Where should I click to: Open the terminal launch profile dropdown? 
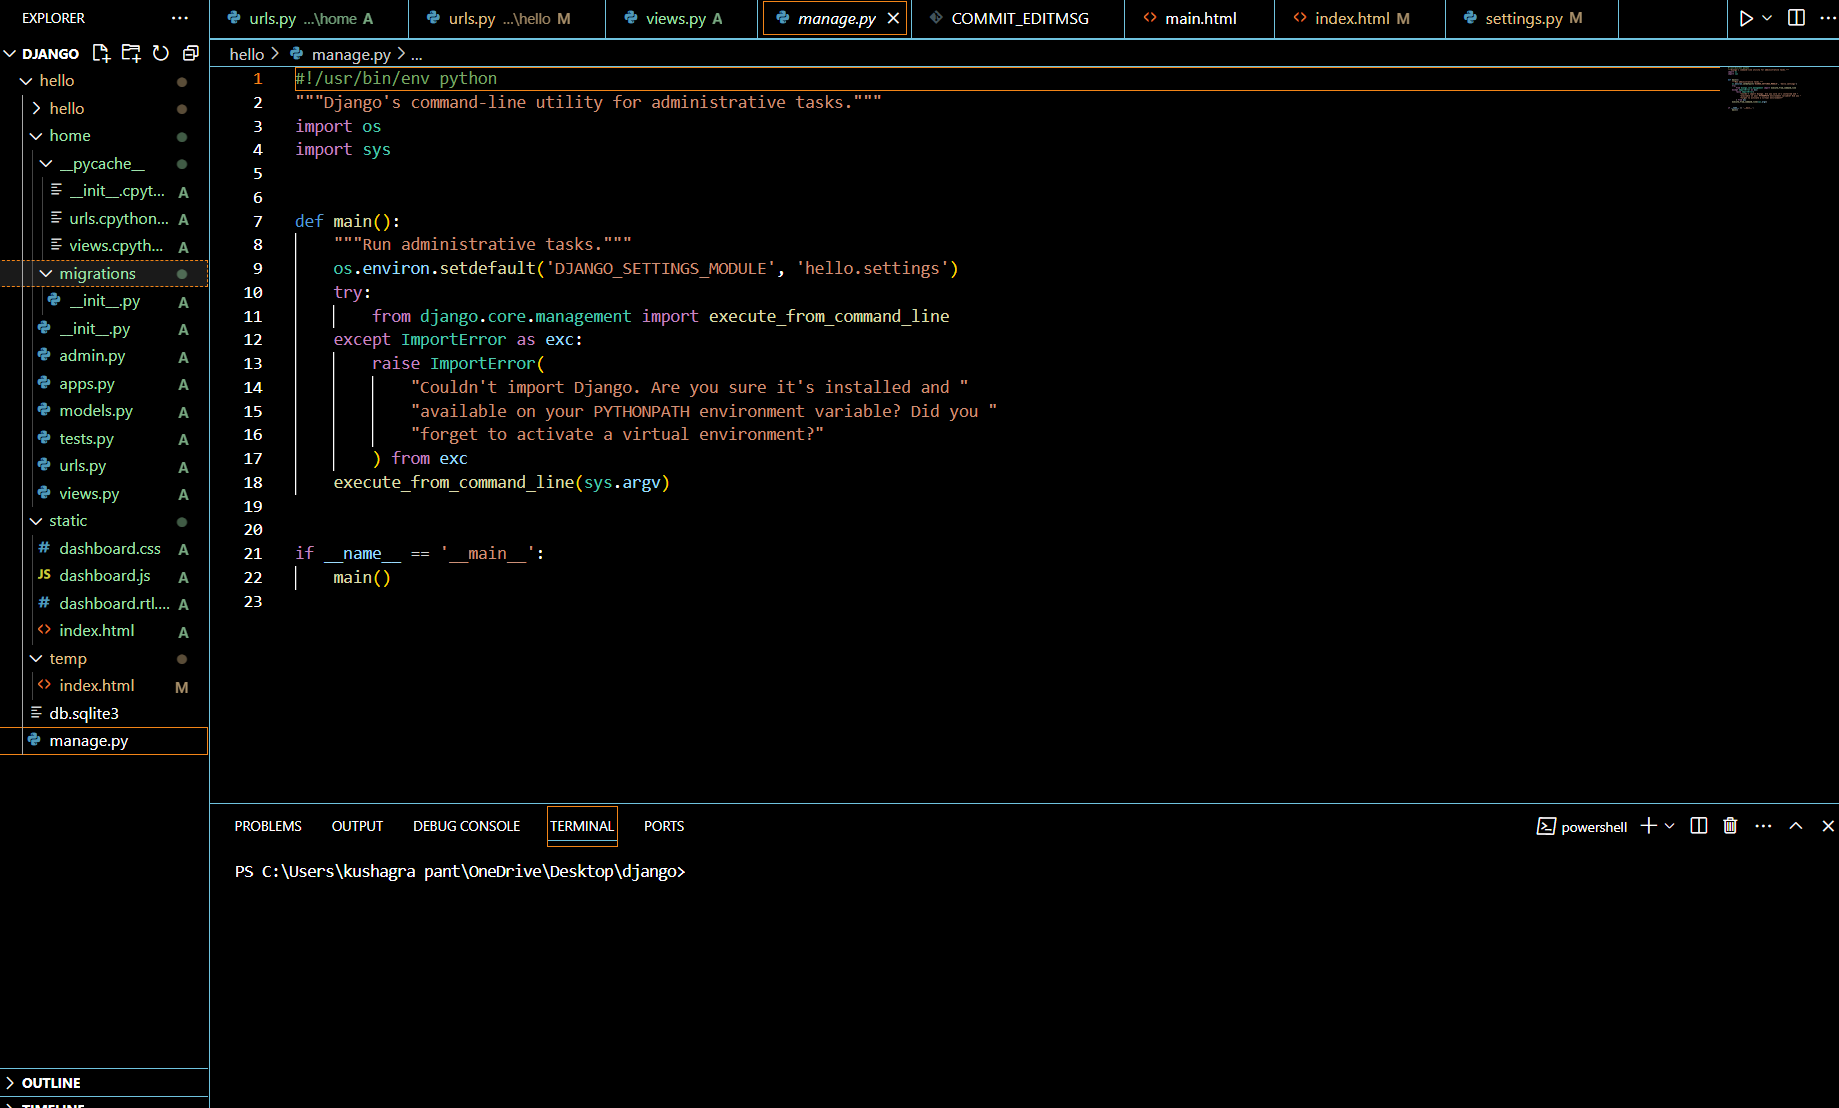1669,826
